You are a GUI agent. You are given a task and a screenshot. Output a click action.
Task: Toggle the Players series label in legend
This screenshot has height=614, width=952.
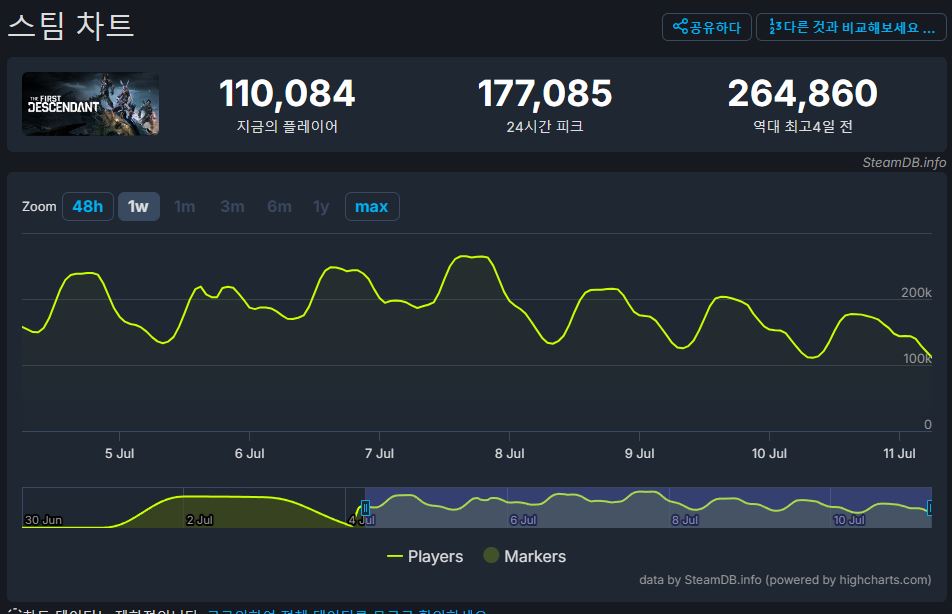(x=435, y=556)
